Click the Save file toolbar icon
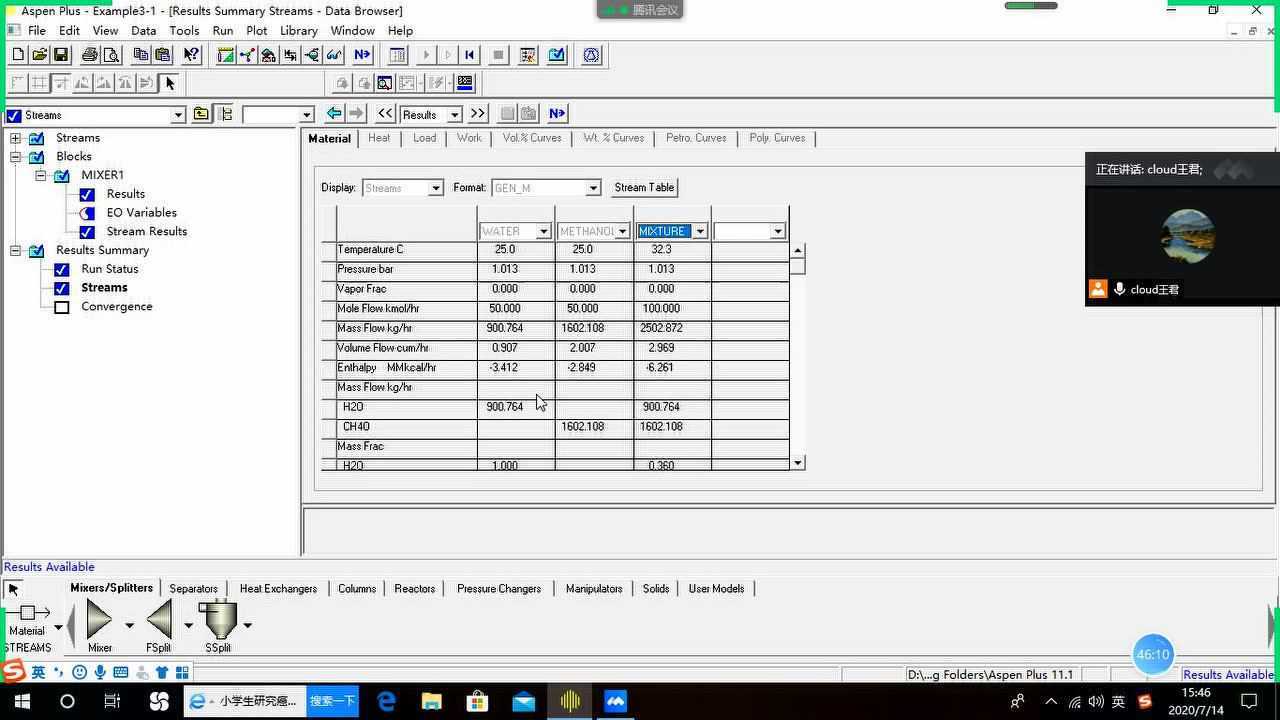Image resolution: width=1280 pixels, height=720 pixels. (x=61, y=55)
